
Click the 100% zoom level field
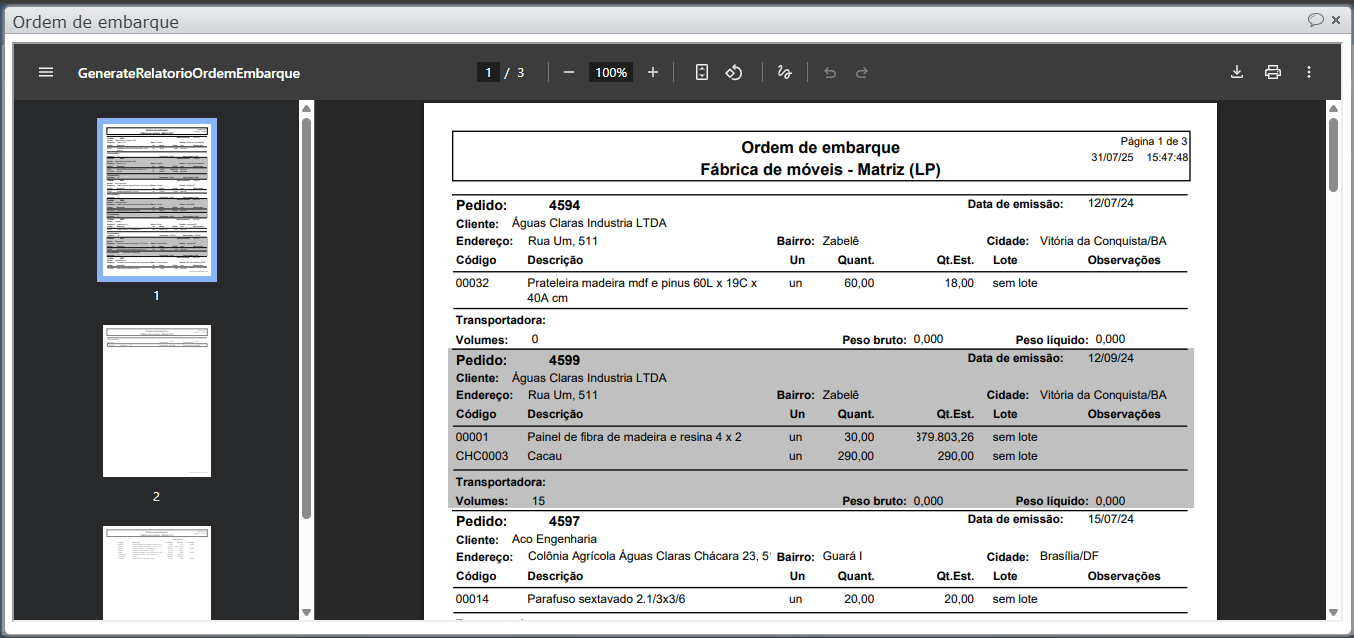610,72
